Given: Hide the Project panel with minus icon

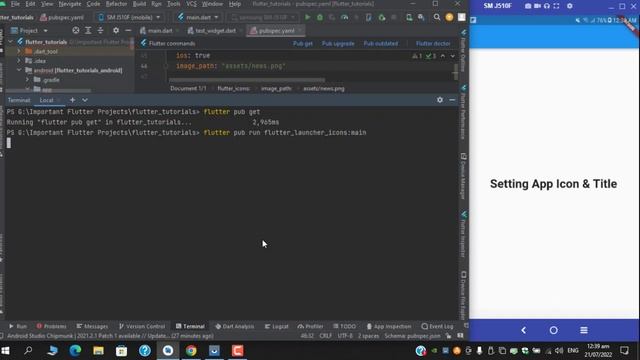Looking at the screenshot, I should tap(128, 31).
